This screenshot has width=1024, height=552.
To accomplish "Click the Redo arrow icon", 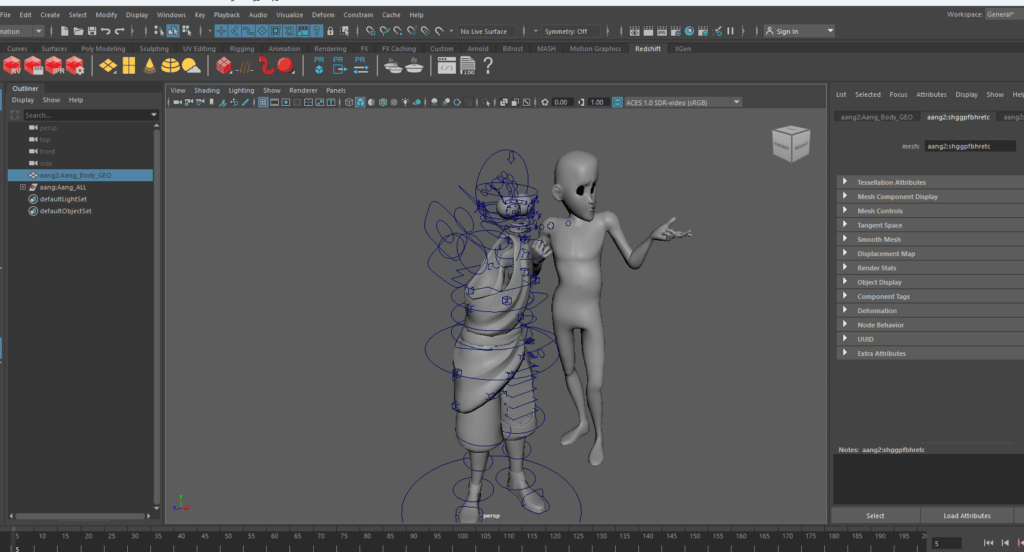I will (120, 31).
